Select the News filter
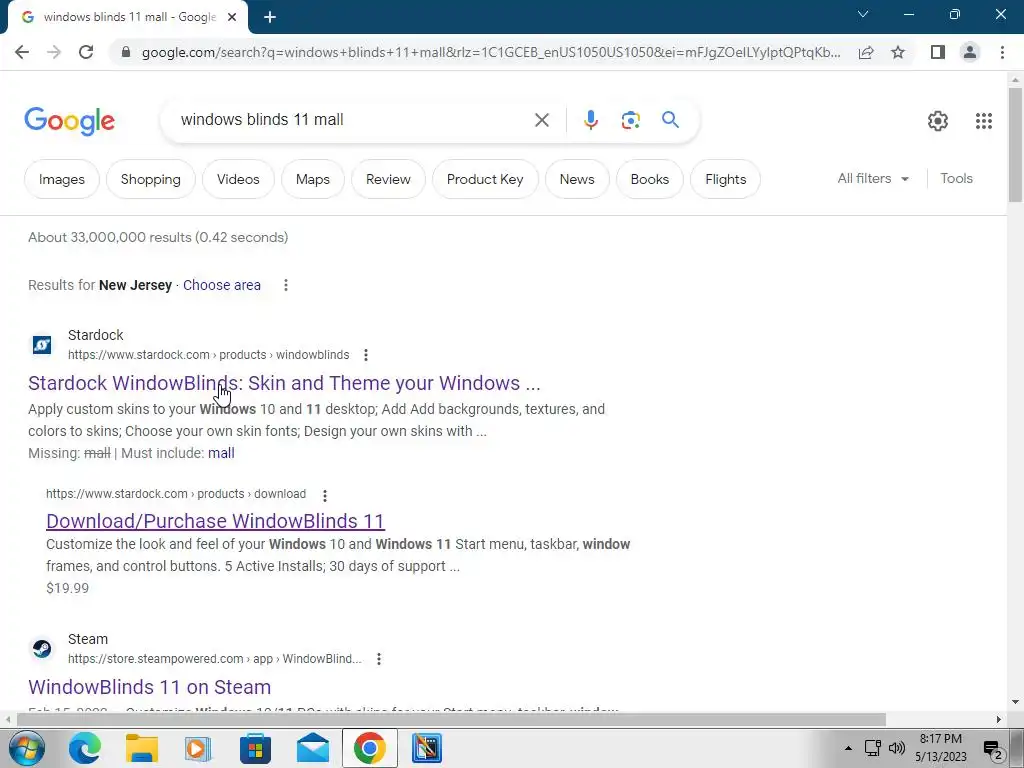The width and height of the screenshot is (1024, 768). point(577,179)
